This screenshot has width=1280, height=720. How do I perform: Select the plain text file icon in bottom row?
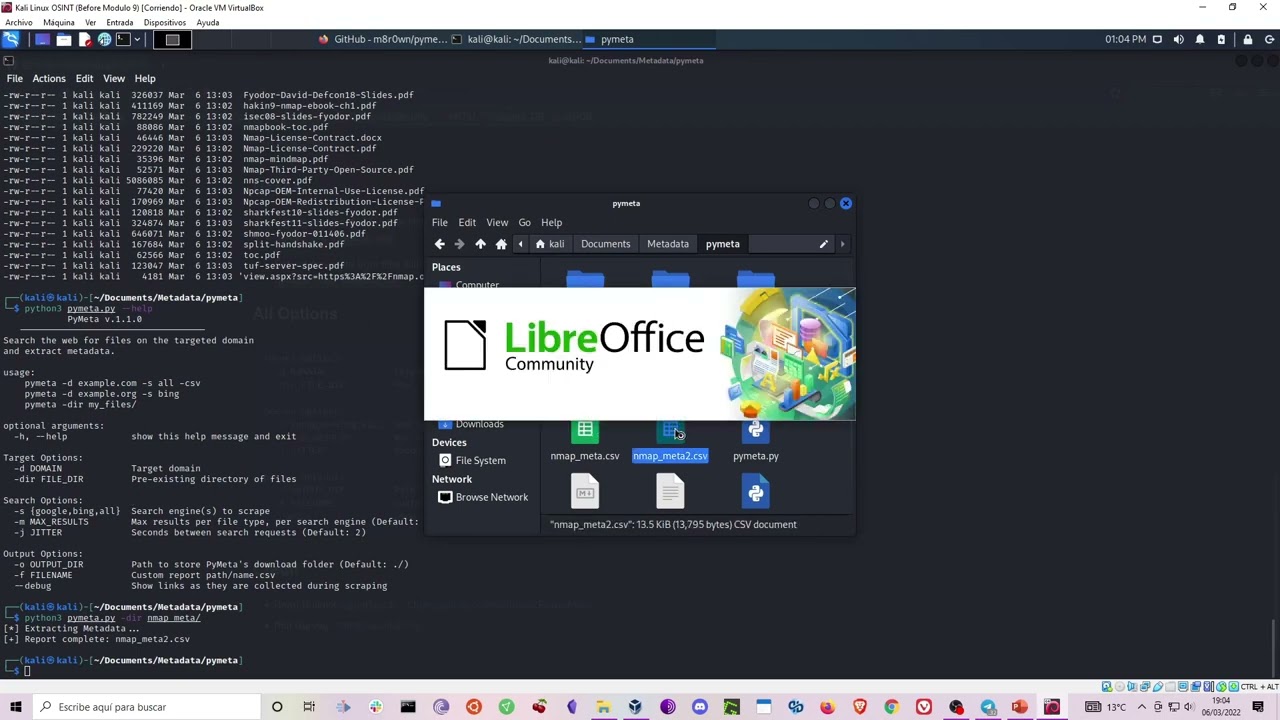(x=670, y=492)
